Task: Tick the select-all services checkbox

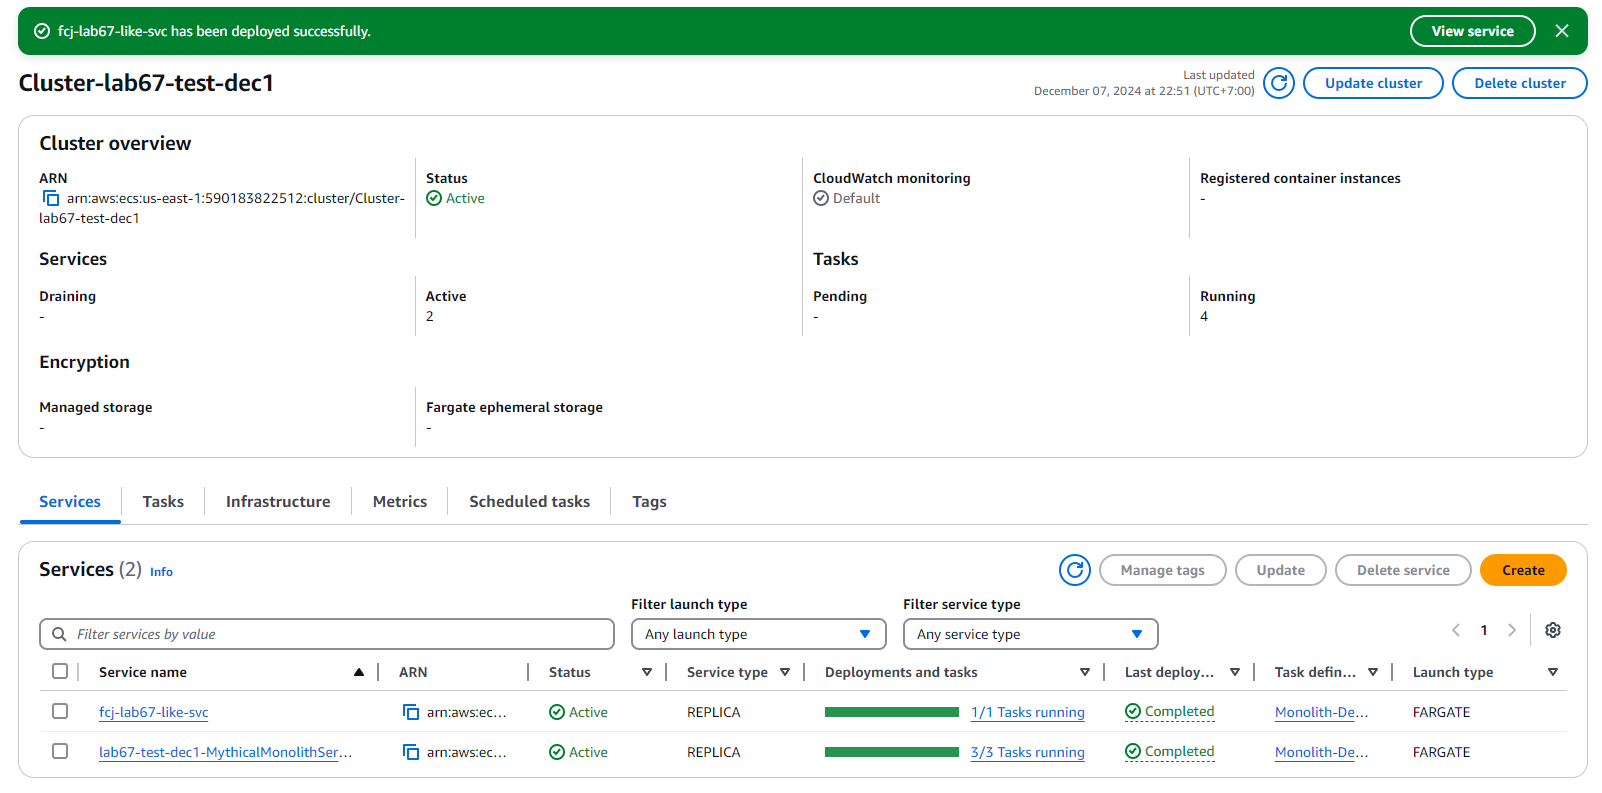Action: tap(60, 671)
